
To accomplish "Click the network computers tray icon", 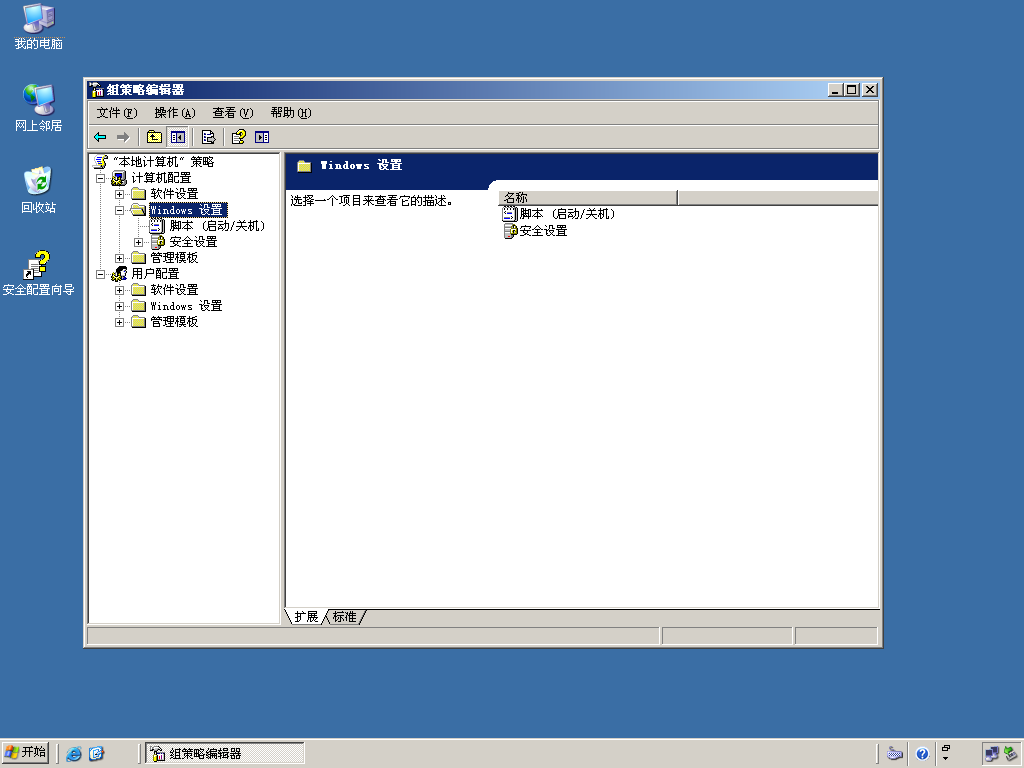I will [992, 754].
